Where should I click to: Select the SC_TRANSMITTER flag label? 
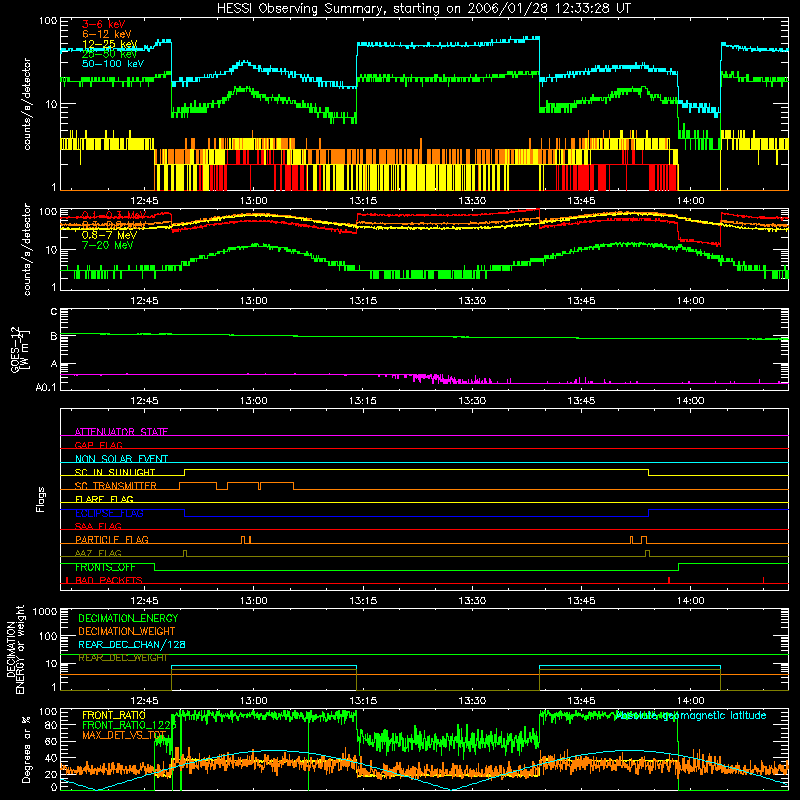pyautogui.click(x=115, y=485)
